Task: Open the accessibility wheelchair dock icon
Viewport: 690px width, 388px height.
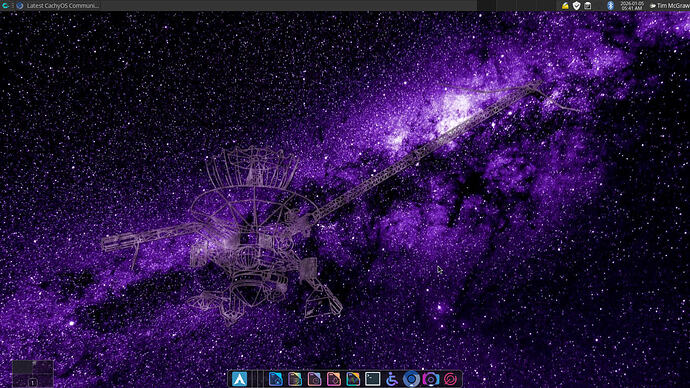Action: (392, 379)
